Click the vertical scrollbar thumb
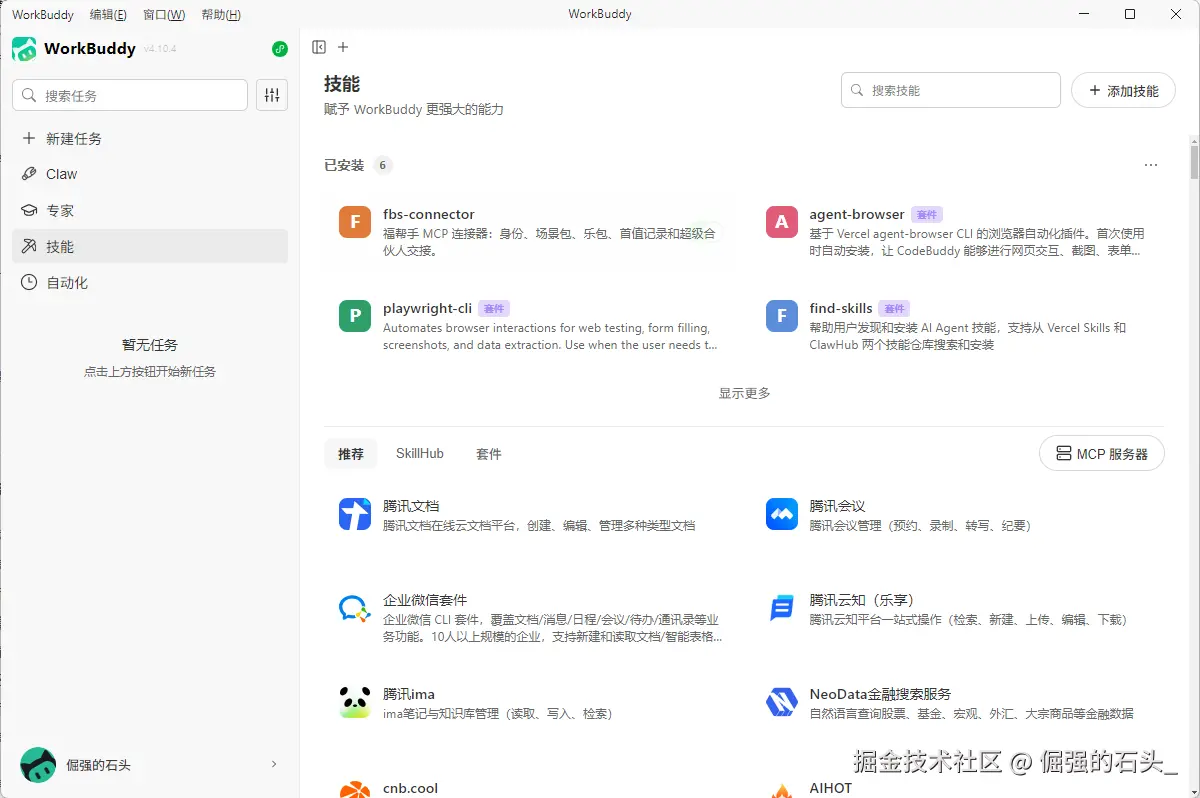Viewport: 1200px width, 798px height. [x=1194, y=160]
